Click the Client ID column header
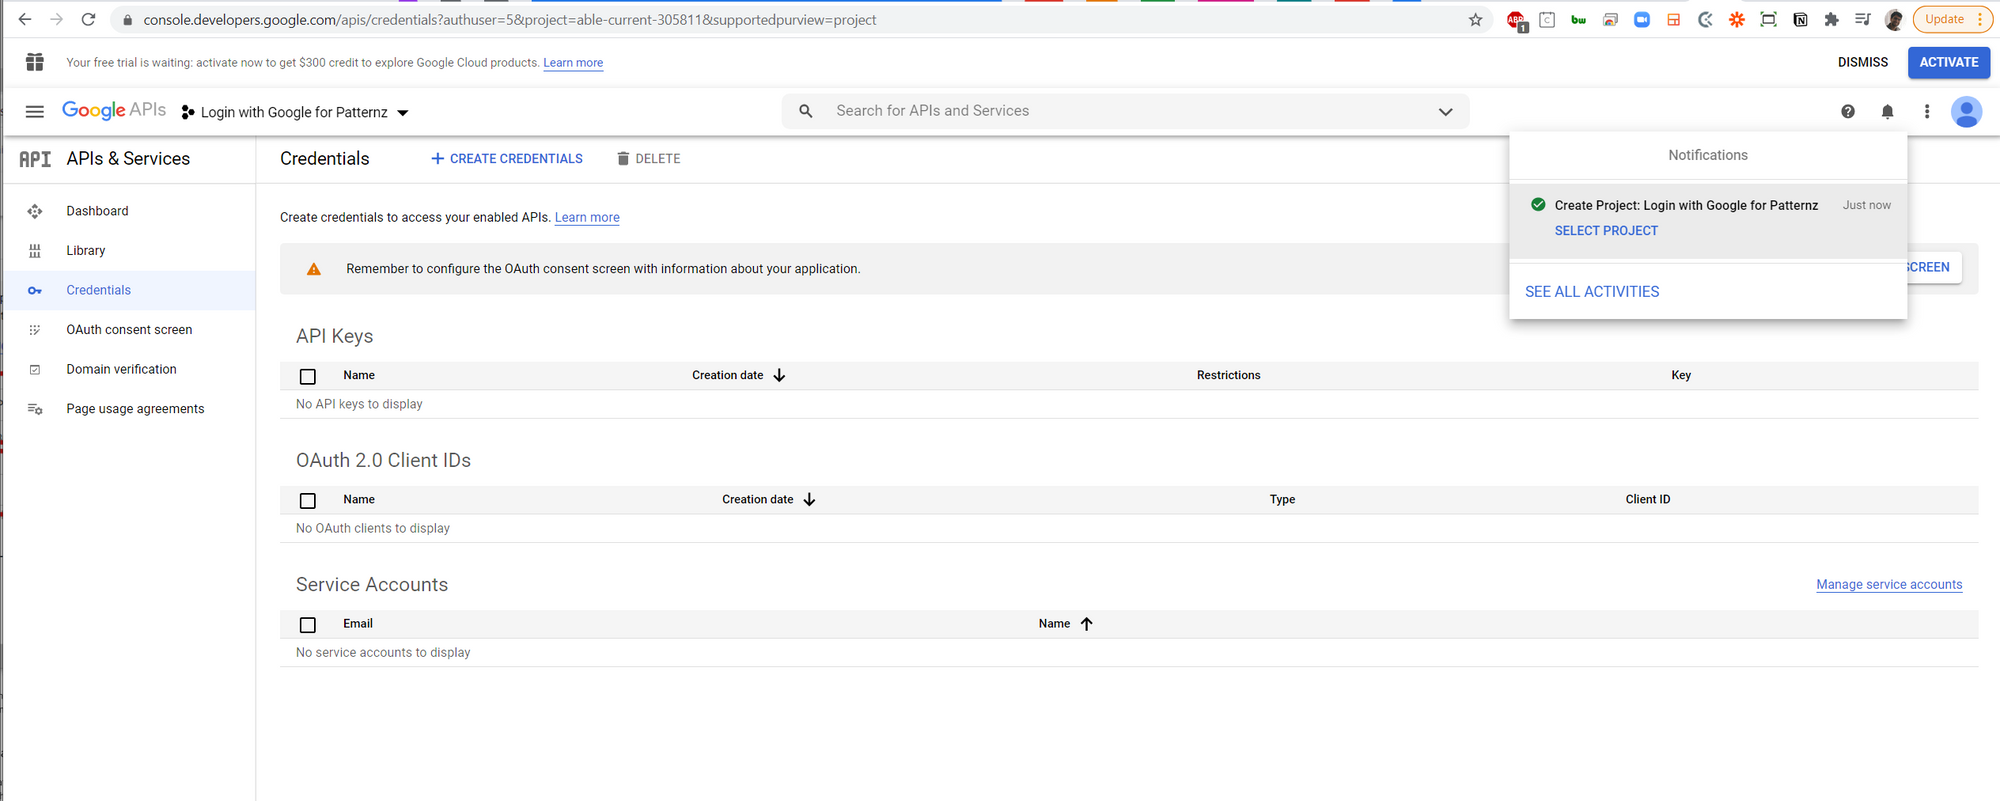2000x801 pixels. (x=1647, y=499)
